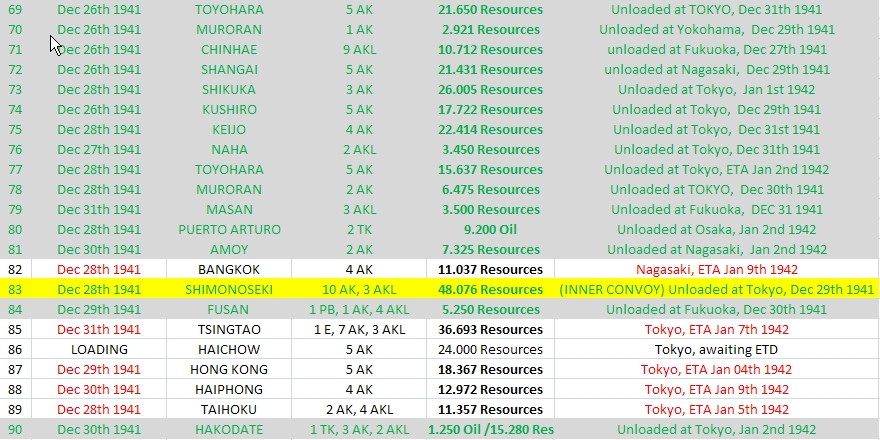This screenshot has width=880, height=440.
Task: Select 'Tokyo, ETA Jan 5th 1942' cell
Action: click(x=717, y=410)
